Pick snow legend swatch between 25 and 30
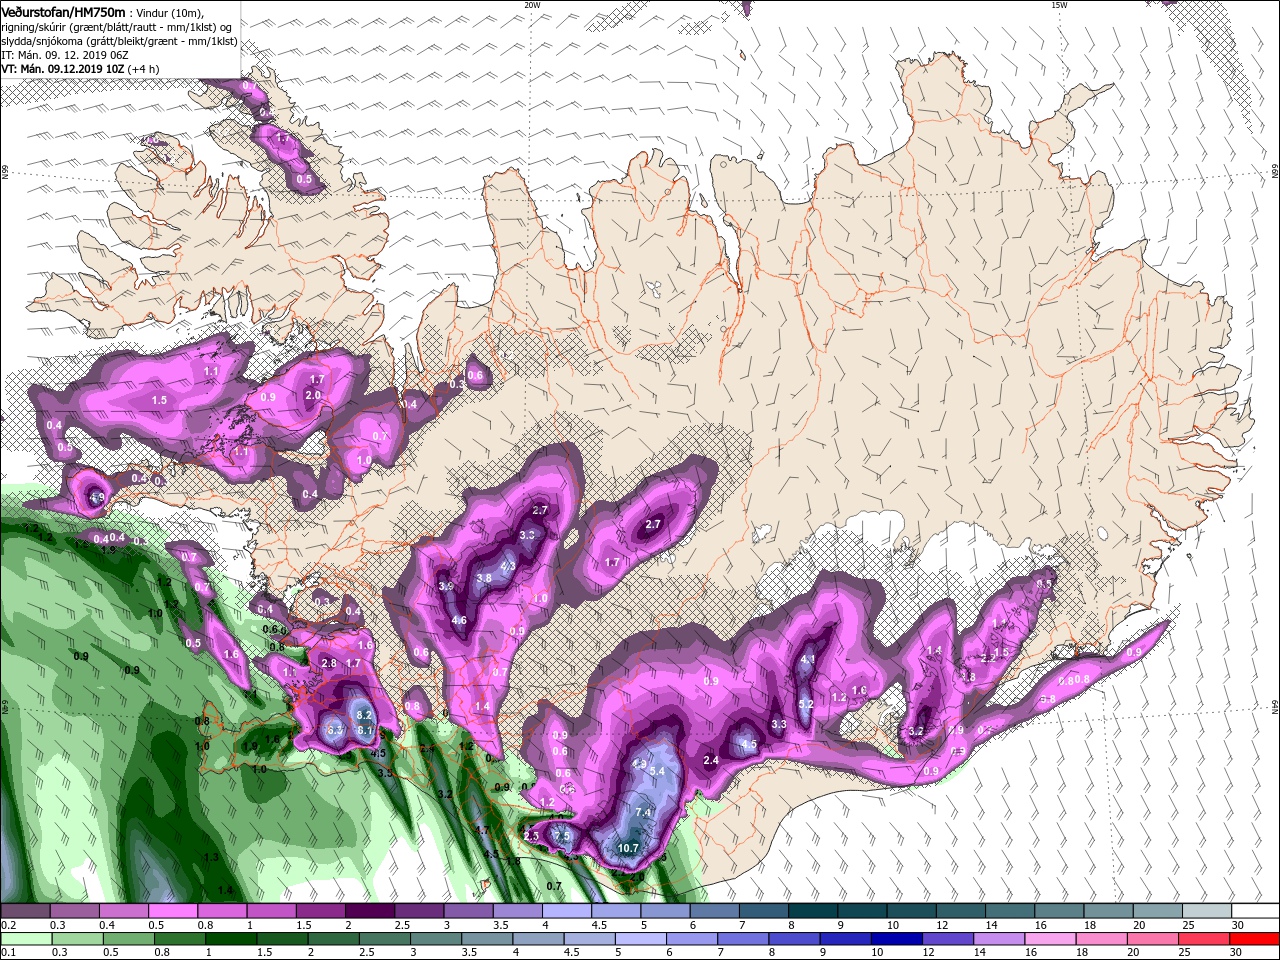1280x960 pixels. (1205, 910)
